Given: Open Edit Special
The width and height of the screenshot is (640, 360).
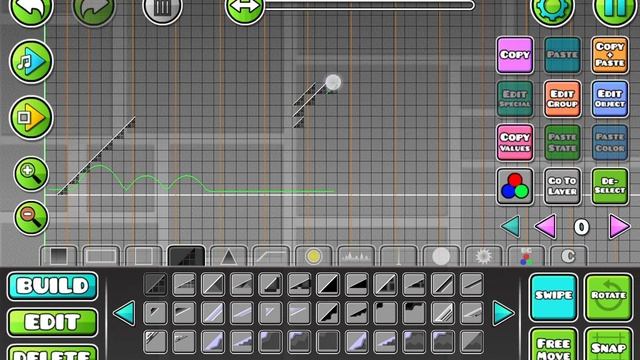Looking at the screenshot, I should tap(515, 98).
